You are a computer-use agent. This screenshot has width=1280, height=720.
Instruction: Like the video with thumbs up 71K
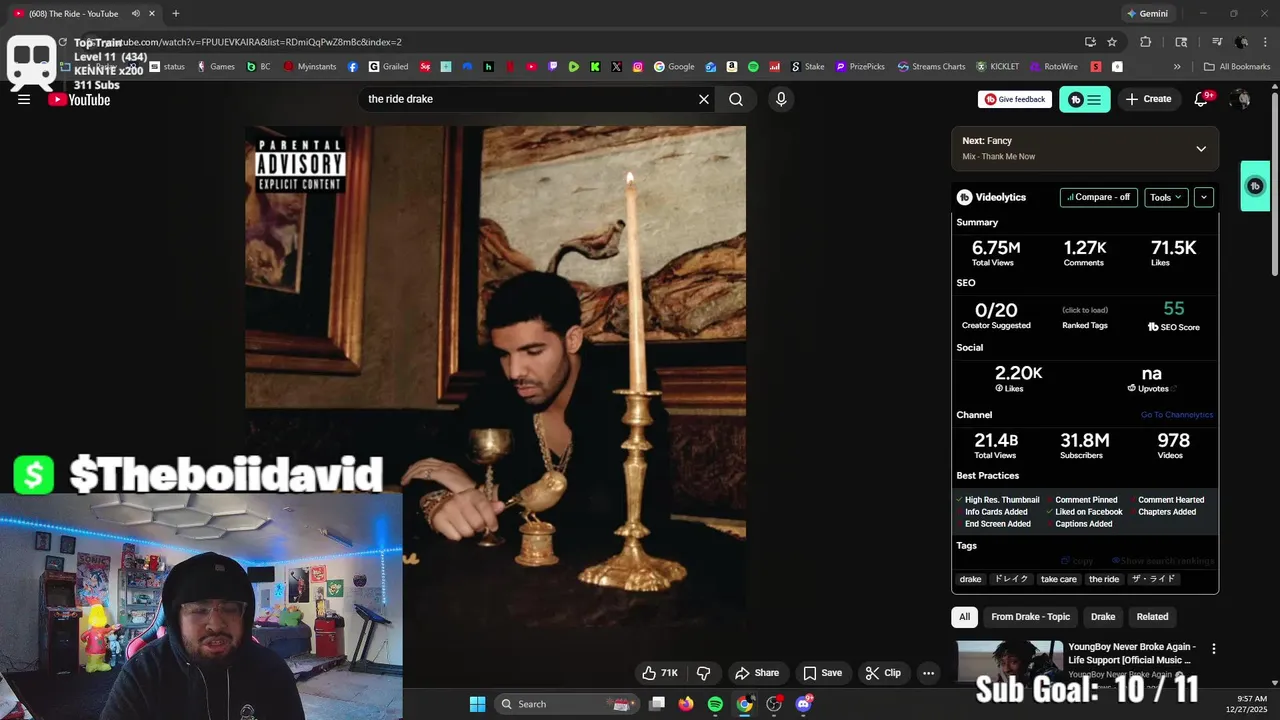point(660,673)
